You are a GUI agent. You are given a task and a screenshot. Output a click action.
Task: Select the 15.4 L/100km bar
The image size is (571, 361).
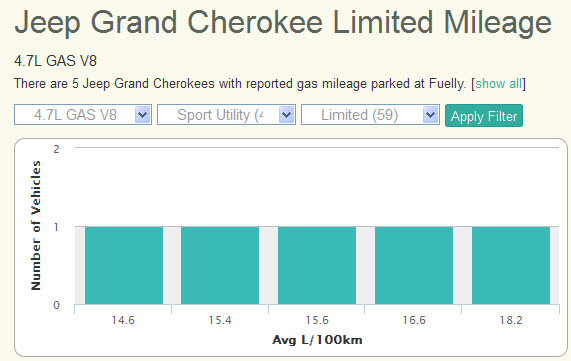[x=220, y=265]
